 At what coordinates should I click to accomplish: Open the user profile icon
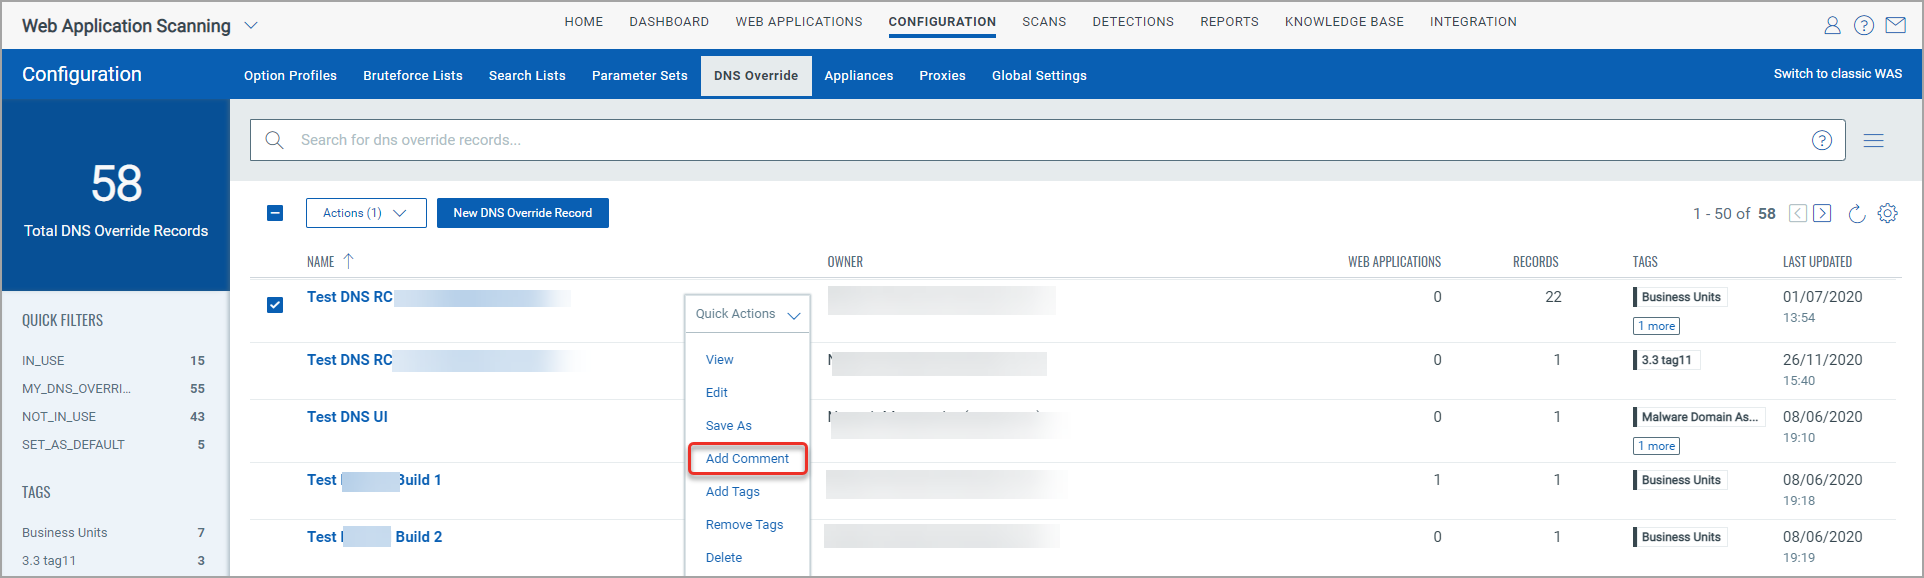tap(1832, 25)
